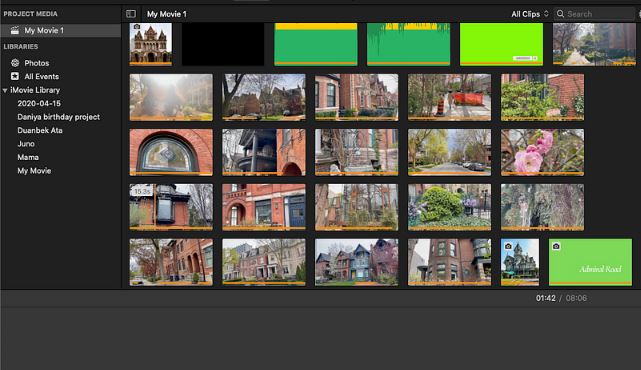Click the My Movie 1 browser title
This screenshot has width=641, height=370.
167,14
